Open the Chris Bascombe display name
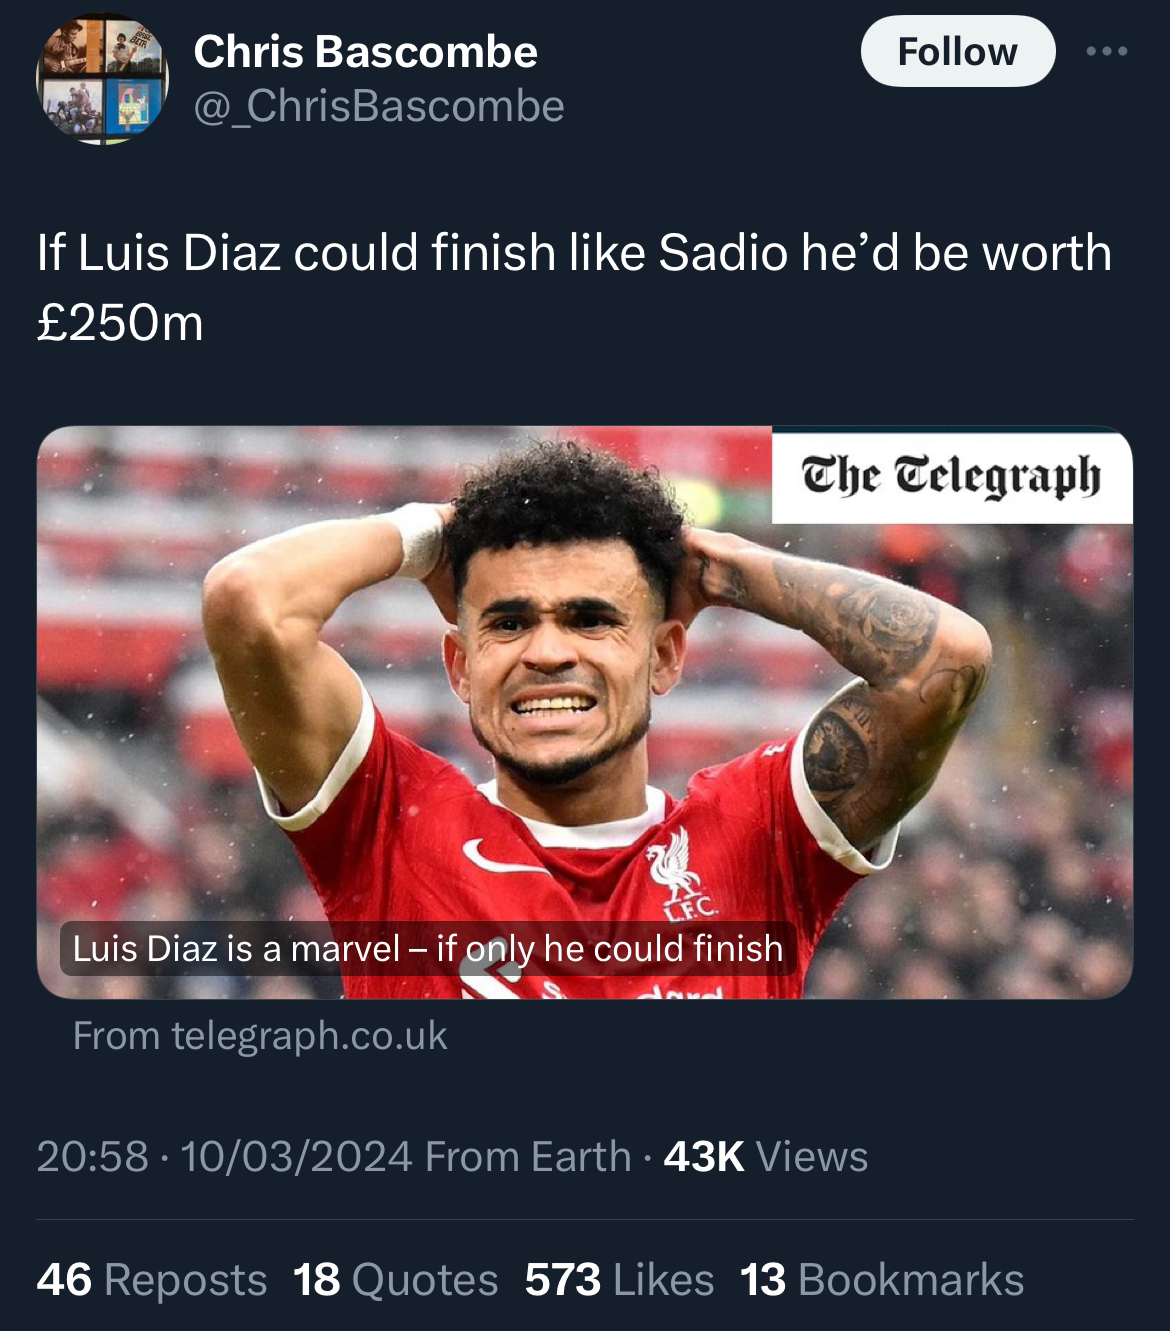 click(x=365, y=51)
